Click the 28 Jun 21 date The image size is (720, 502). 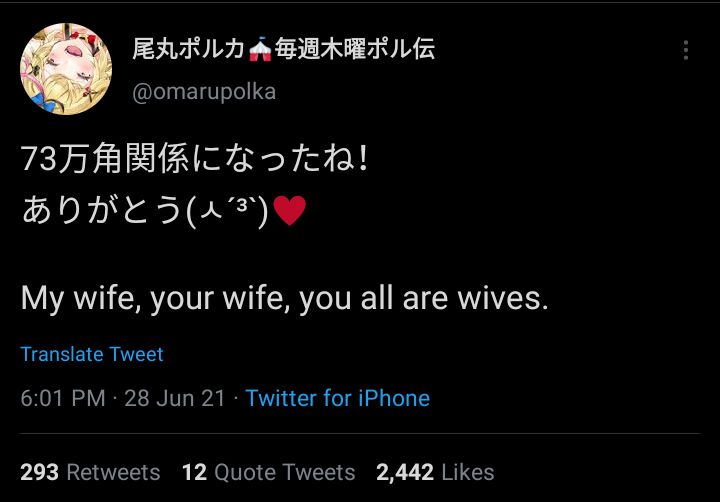pos(175,398)
